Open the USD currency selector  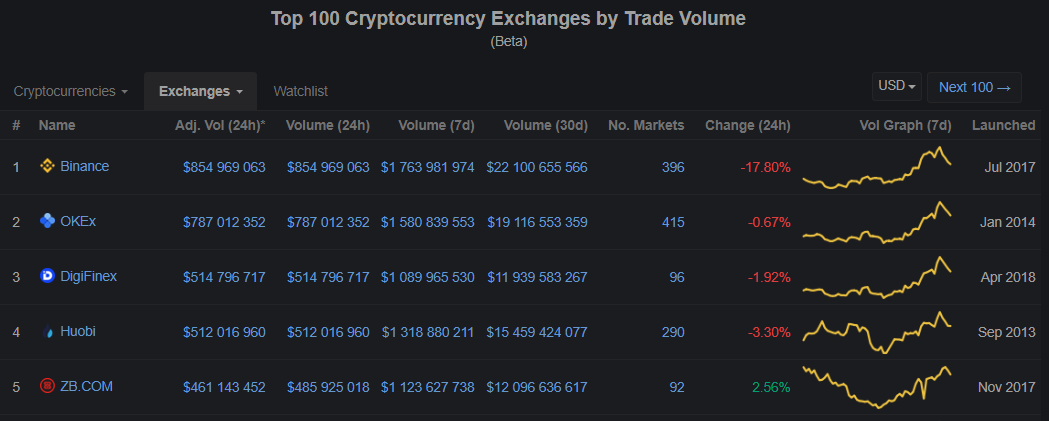[897, 87]
